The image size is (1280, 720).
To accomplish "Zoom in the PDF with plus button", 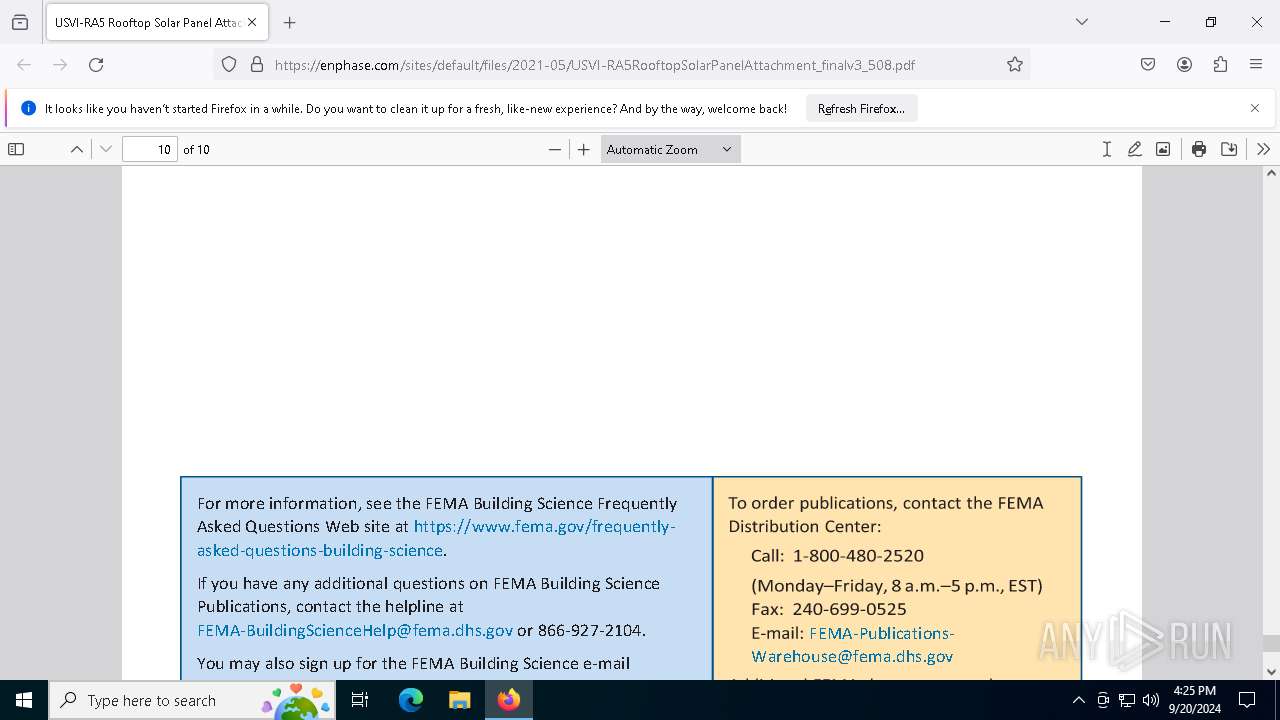I will [584, 149].
